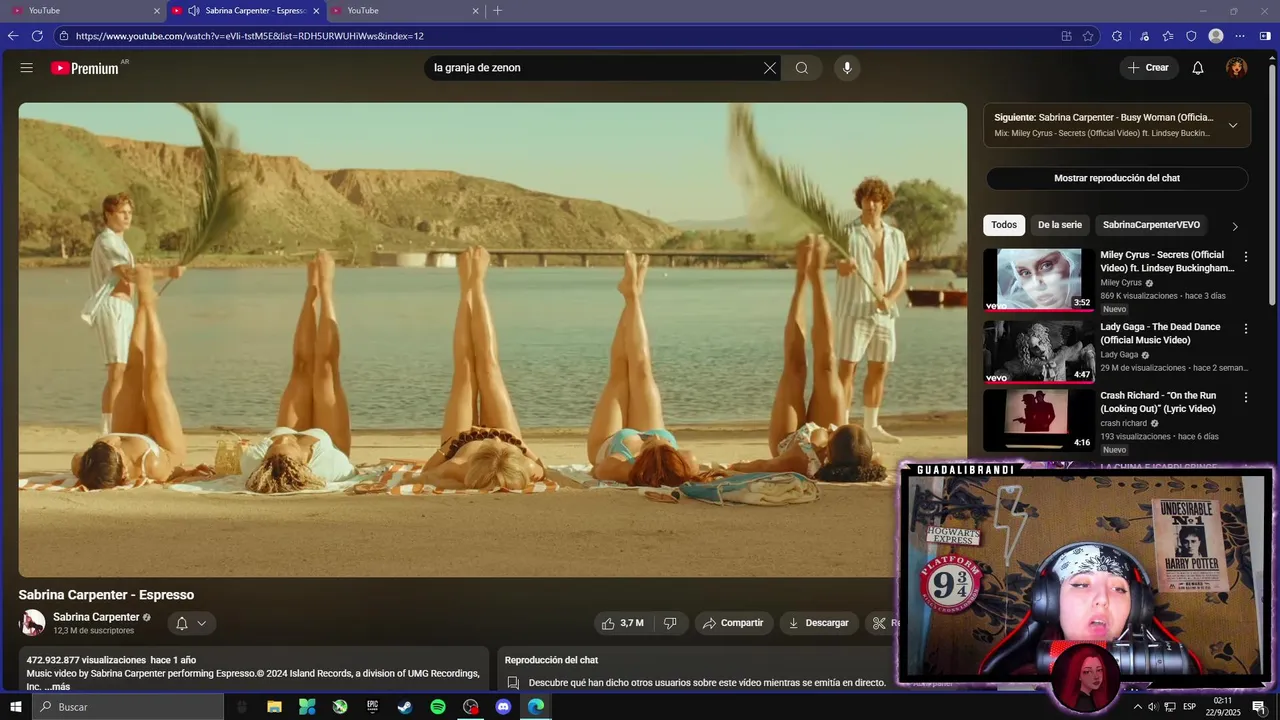Expand the subscription notification dropdown arrow
This screenshot has width=1280, height=720.
coord(202,623)
